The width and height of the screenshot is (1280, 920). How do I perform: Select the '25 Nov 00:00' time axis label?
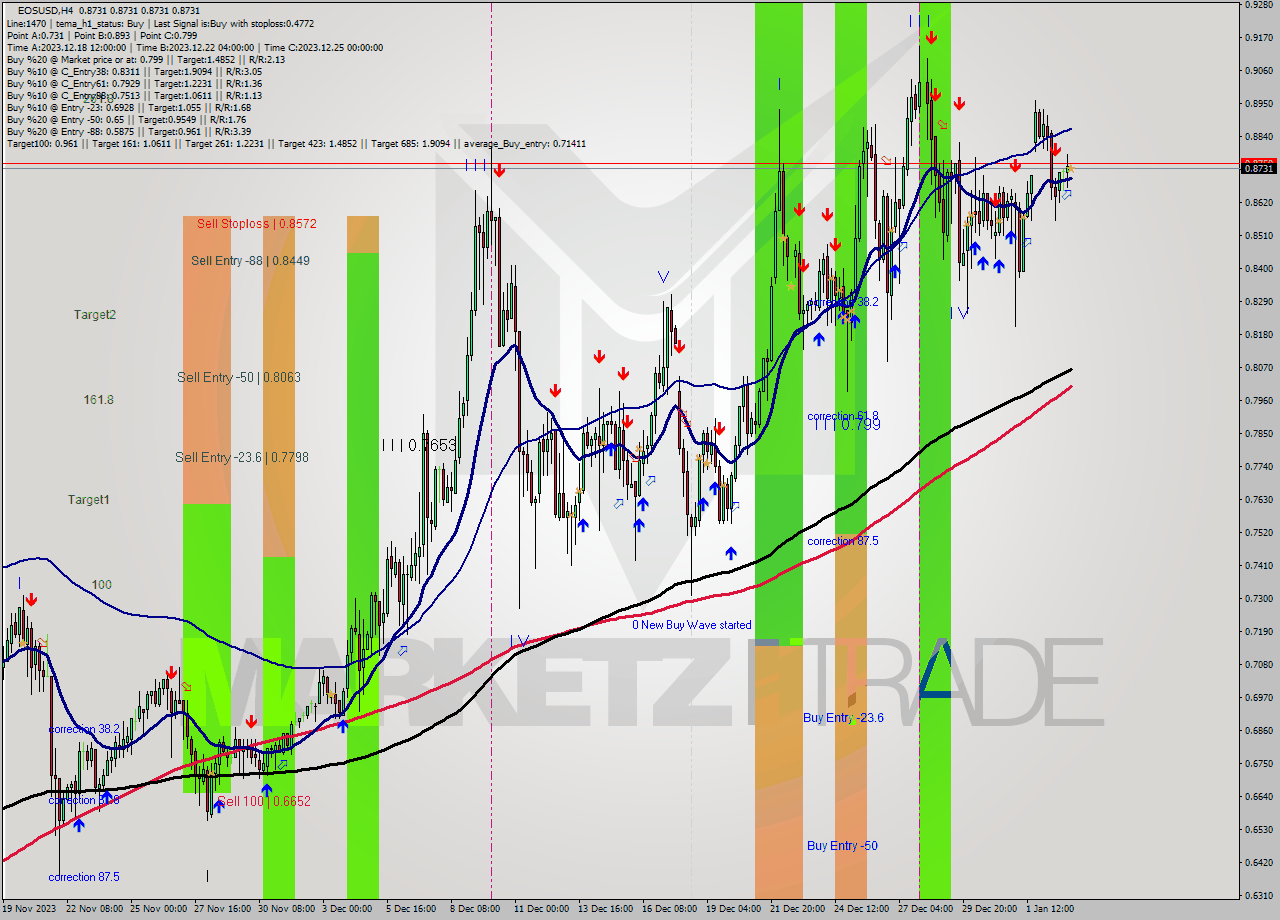tap(160, 909)
